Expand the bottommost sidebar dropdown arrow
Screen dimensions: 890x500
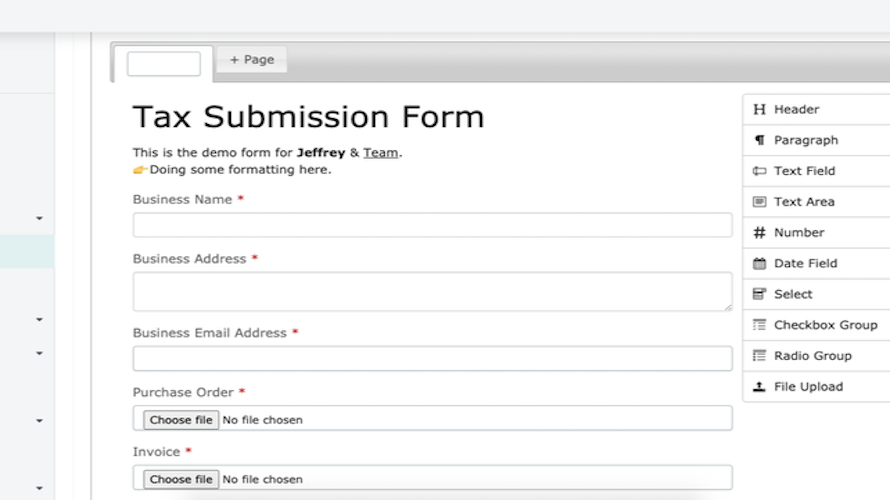39,488
